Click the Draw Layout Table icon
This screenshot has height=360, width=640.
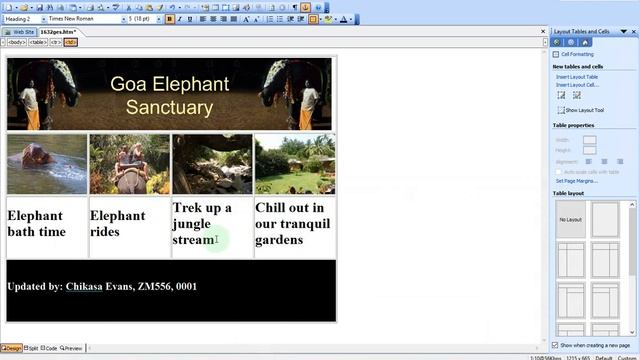pos(561,95)
